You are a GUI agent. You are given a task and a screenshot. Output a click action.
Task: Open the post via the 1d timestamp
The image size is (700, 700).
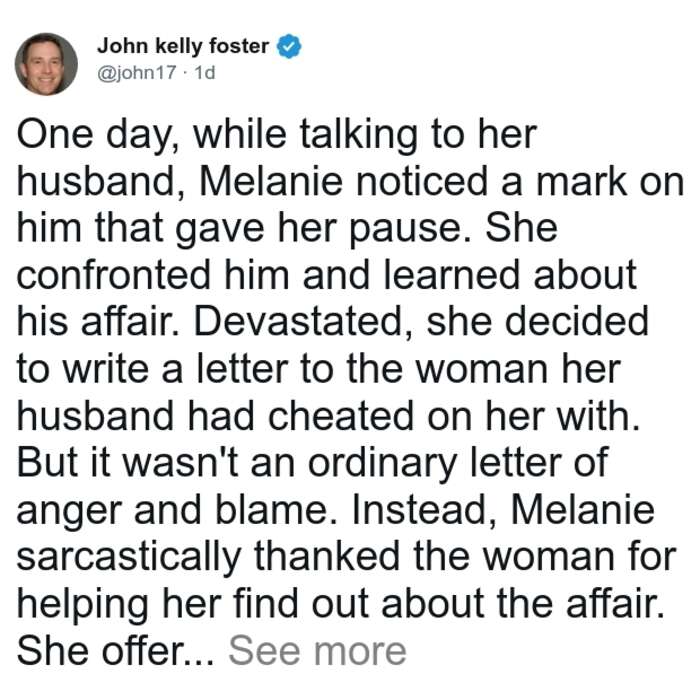[x=205, y=72]
